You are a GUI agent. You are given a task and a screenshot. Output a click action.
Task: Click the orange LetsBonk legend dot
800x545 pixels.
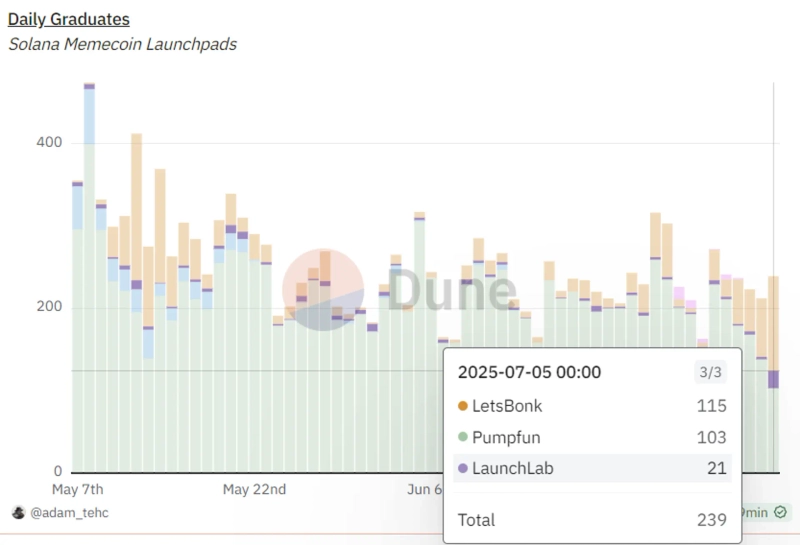[x=462, y=406]
